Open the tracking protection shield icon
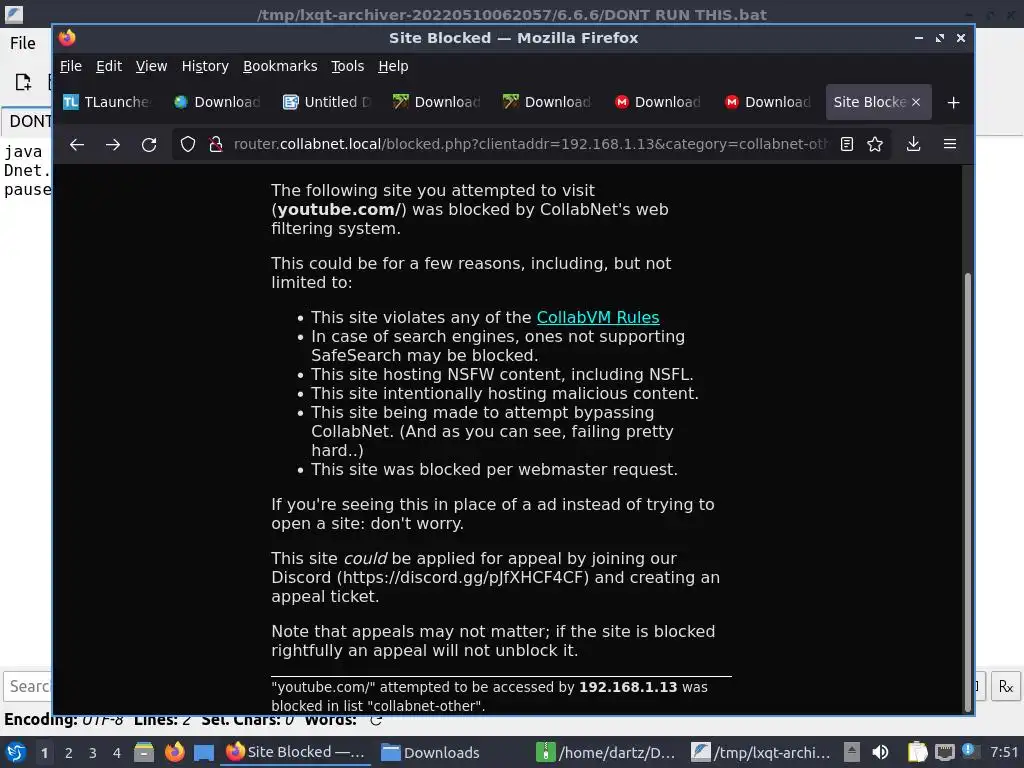Viewport: 1024px width, 768px height. [x=188, y=144]
